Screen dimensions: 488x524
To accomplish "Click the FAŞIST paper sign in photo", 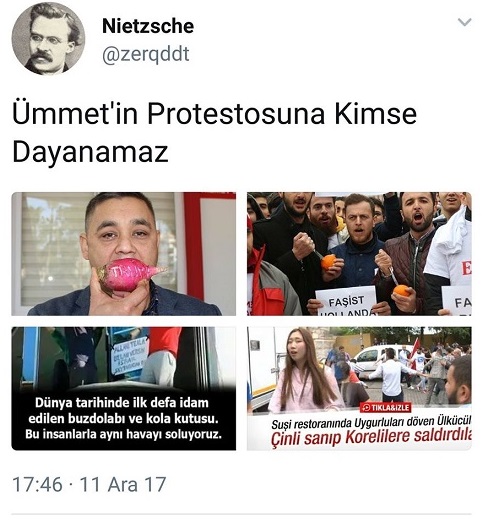I will [x=346, y=301].
